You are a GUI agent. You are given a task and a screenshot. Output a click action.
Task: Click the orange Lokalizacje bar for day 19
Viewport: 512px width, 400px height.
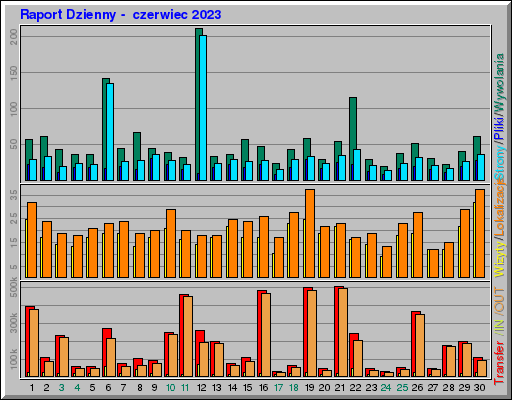(x=310, y=233)
